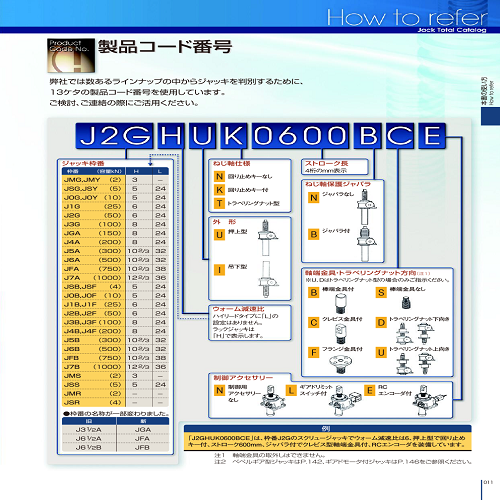The width and height of the screenshot is (500, 500).
Task: Choose orange L icon for ギアドリミットスイッチ付
Action: pos(291,390)
